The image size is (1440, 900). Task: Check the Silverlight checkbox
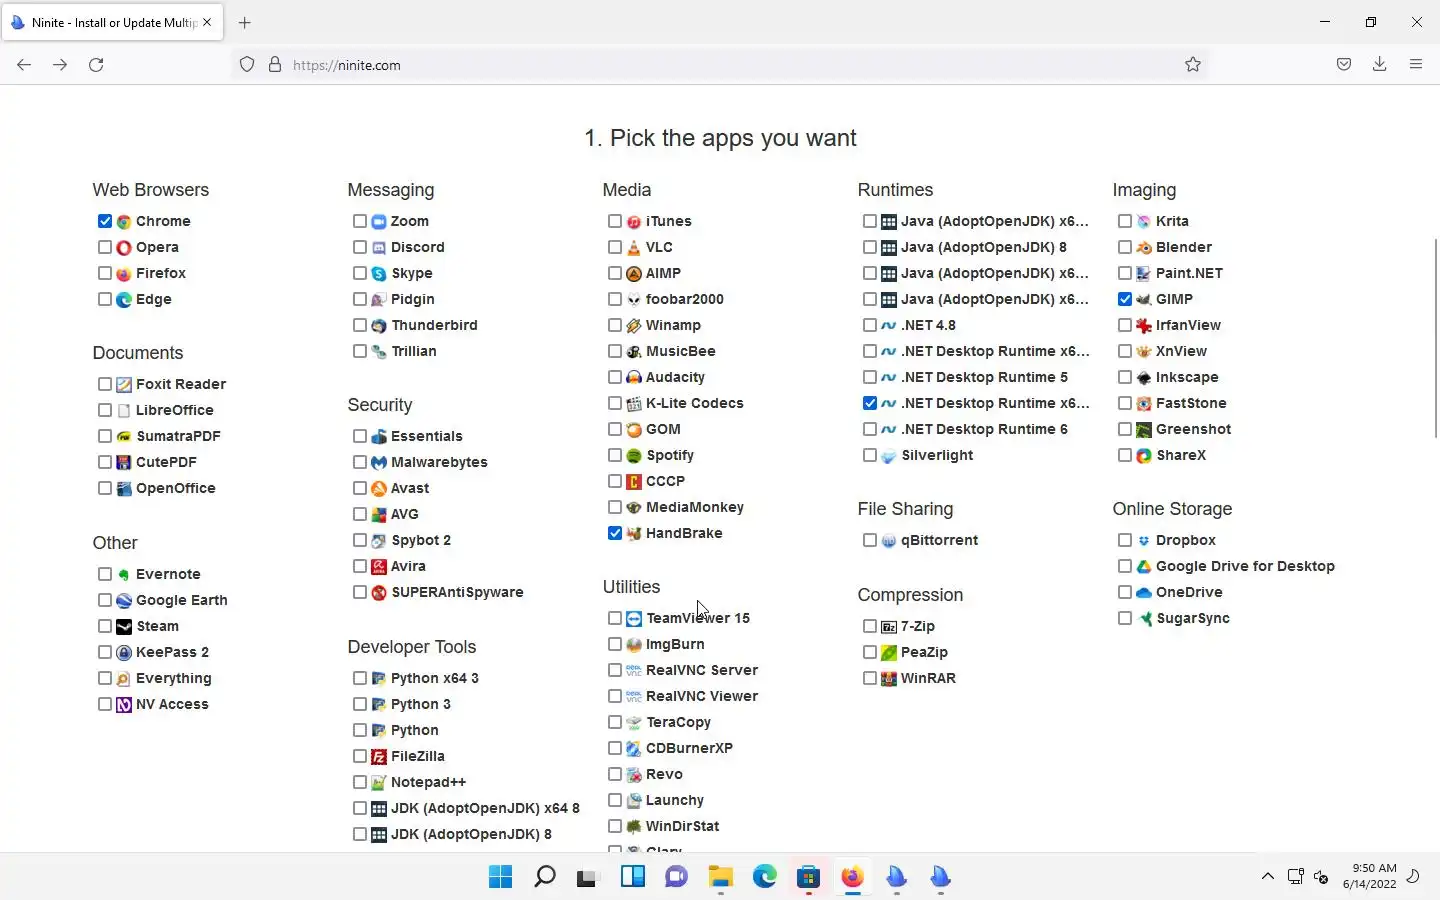pos(870,455)
